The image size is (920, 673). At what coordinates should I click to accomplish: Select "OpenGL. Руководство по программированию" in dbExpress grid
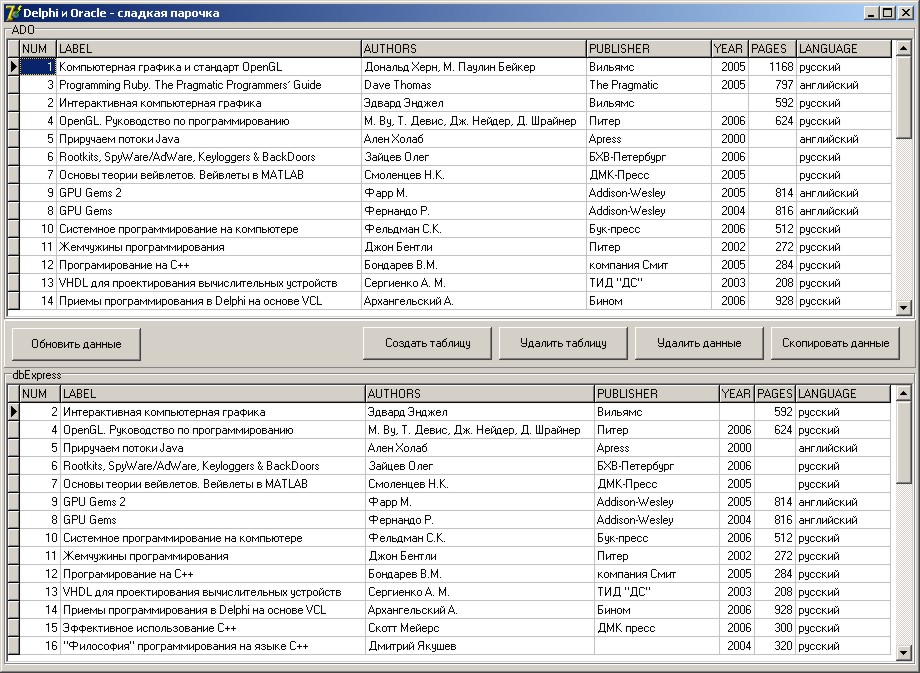[x=213, y=430]
